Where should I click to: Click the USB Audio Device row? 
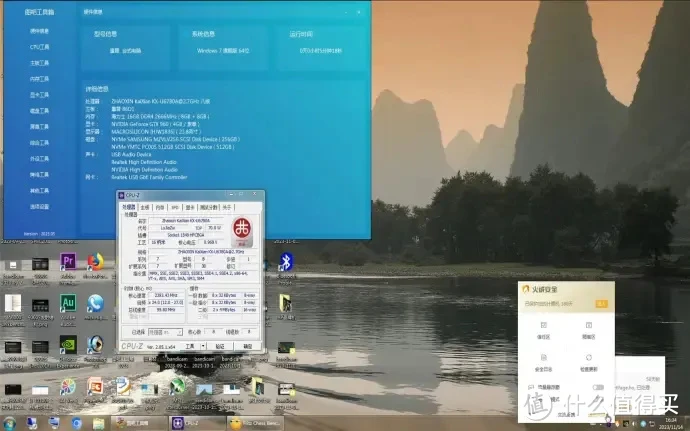[131, 155]
